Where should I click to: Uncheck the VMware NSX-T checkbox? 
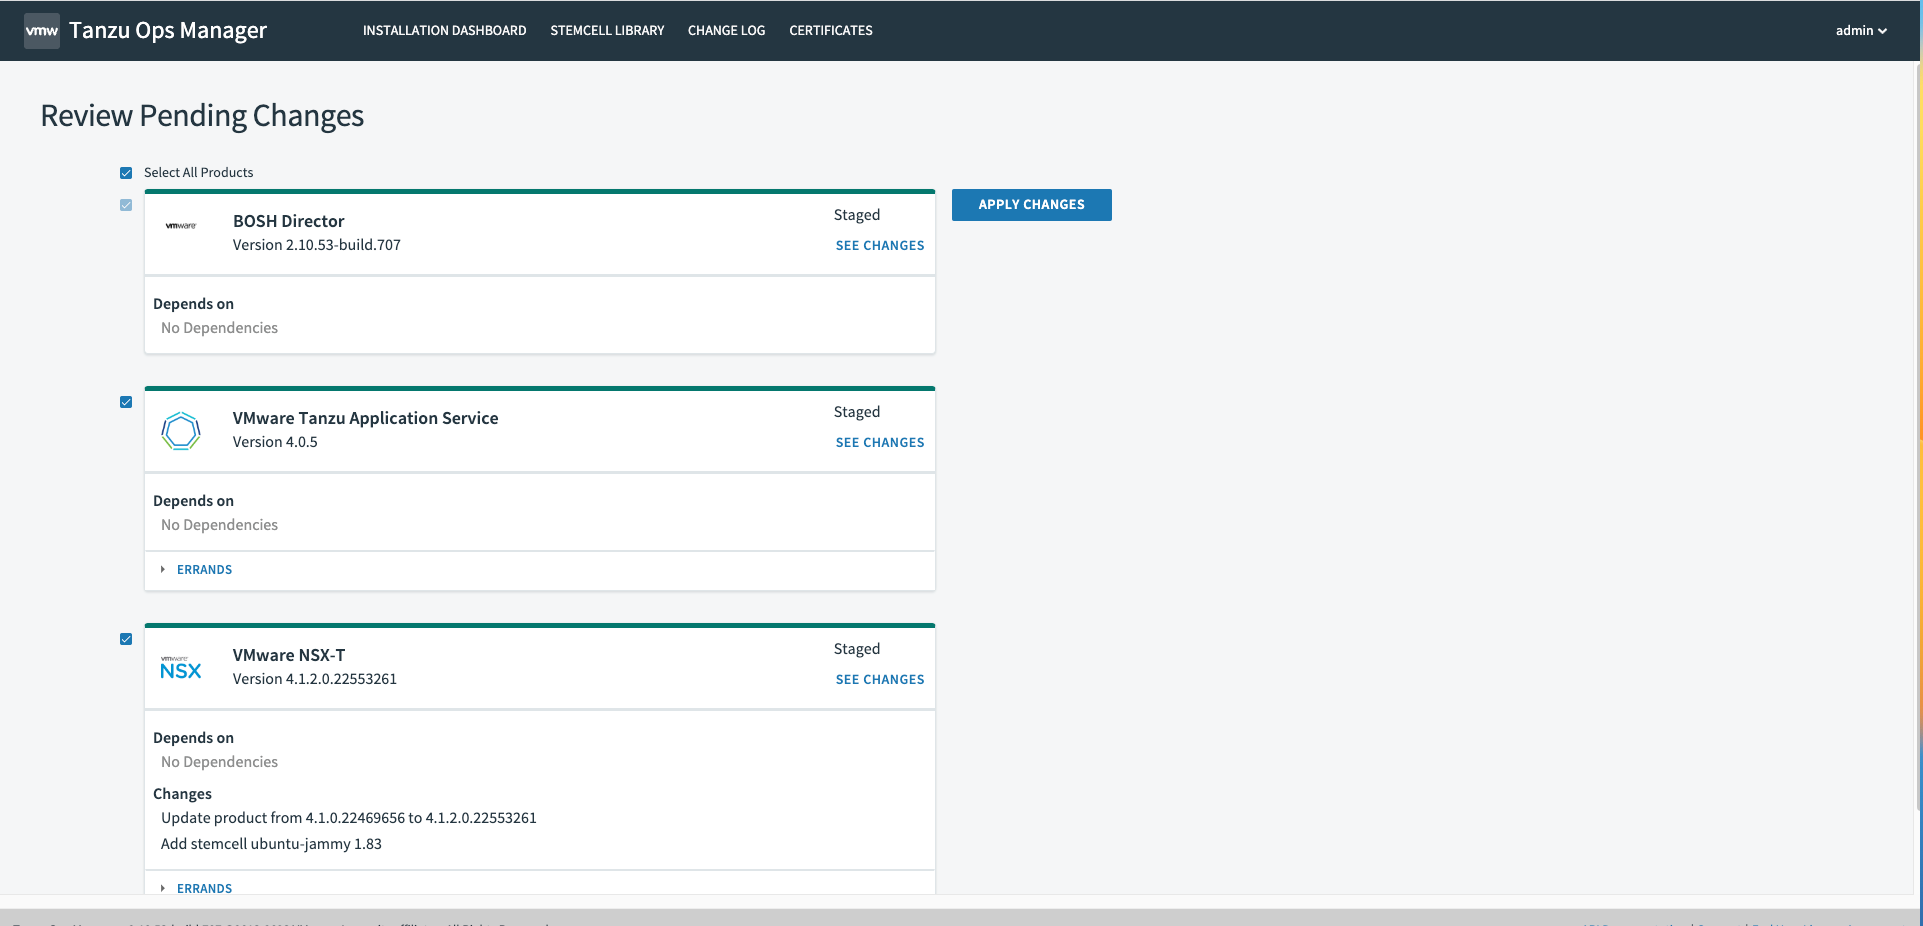[126, 639]
